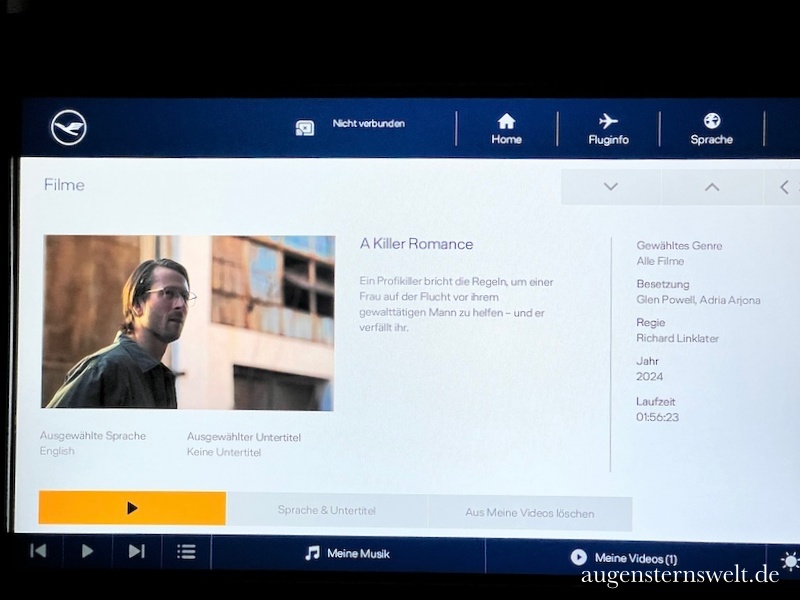
Task: Click the Richard Linklater director name
Action: [x=677, y=338]
